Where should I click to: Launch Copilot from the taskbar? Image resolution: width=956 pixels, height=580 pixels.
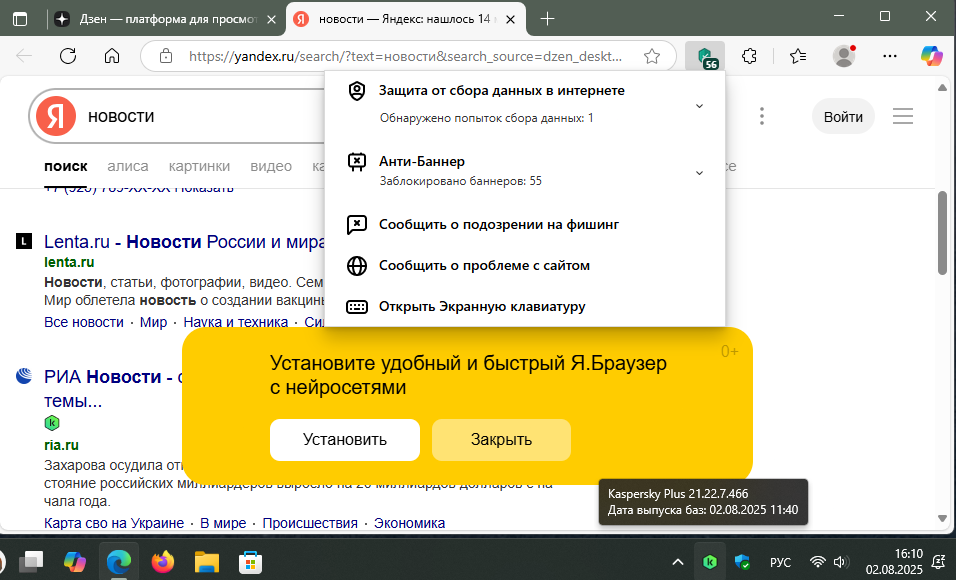(x=75, y=562)
